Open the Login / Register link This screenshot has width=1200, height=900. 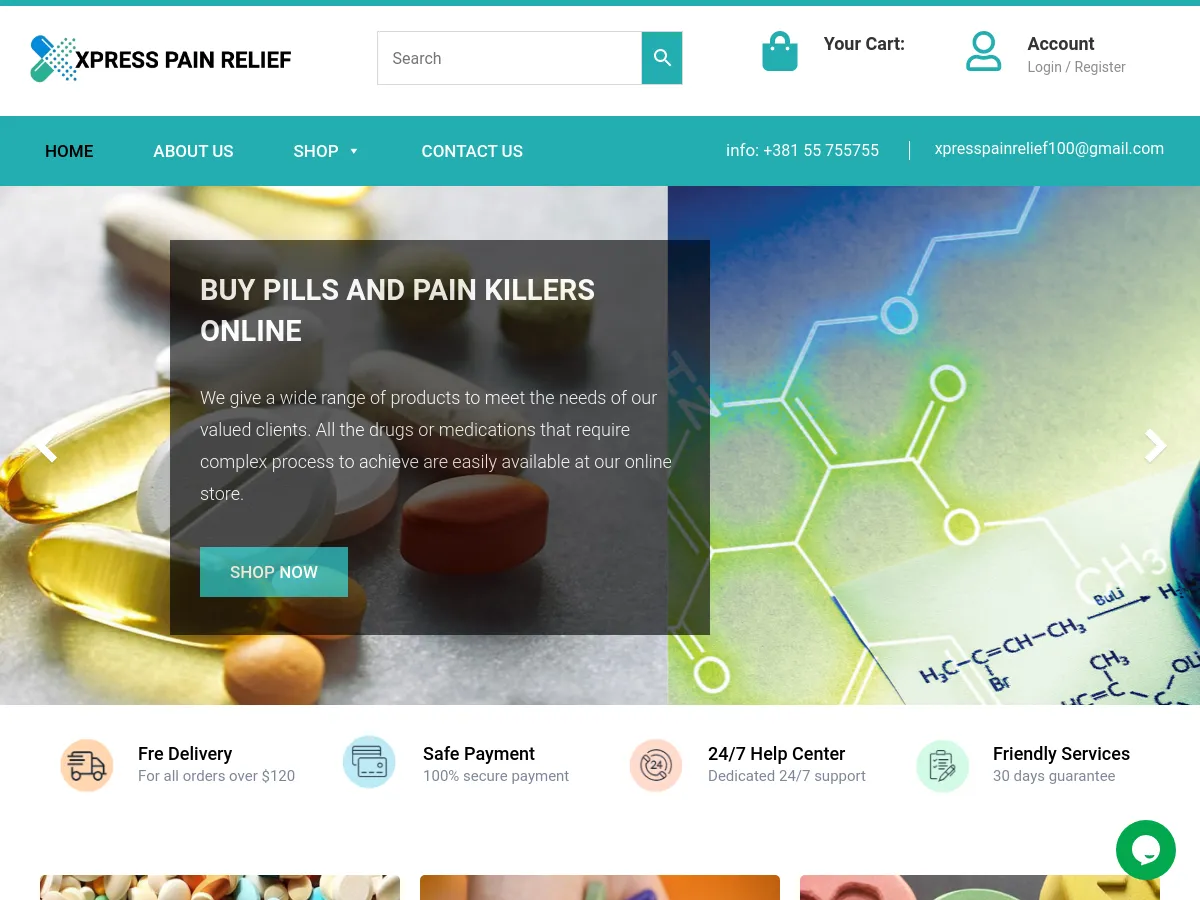1076,67
